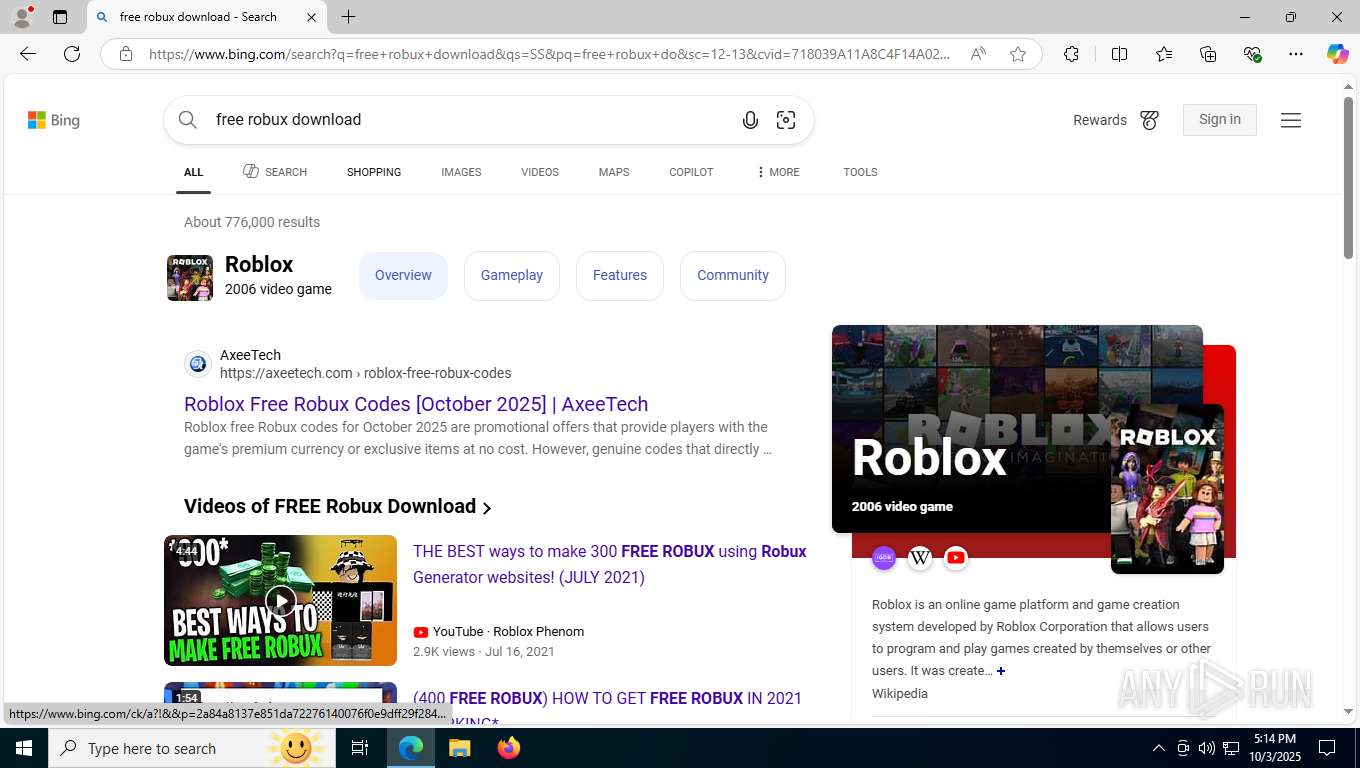Switch to the IMAGES tab

click(x=461, y=172)
